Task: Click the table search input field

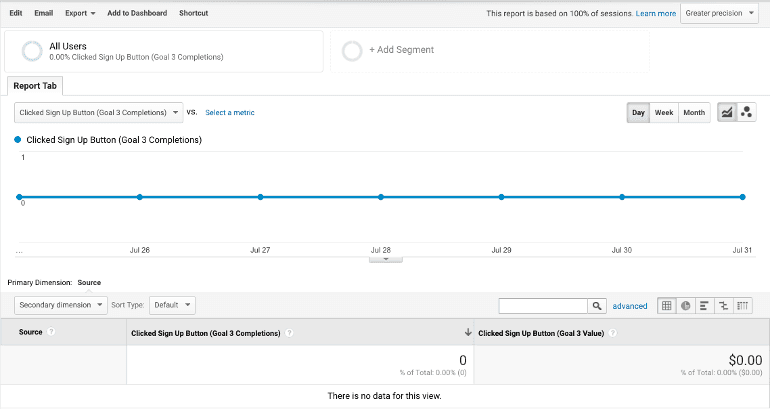Action: coord(543,306)
